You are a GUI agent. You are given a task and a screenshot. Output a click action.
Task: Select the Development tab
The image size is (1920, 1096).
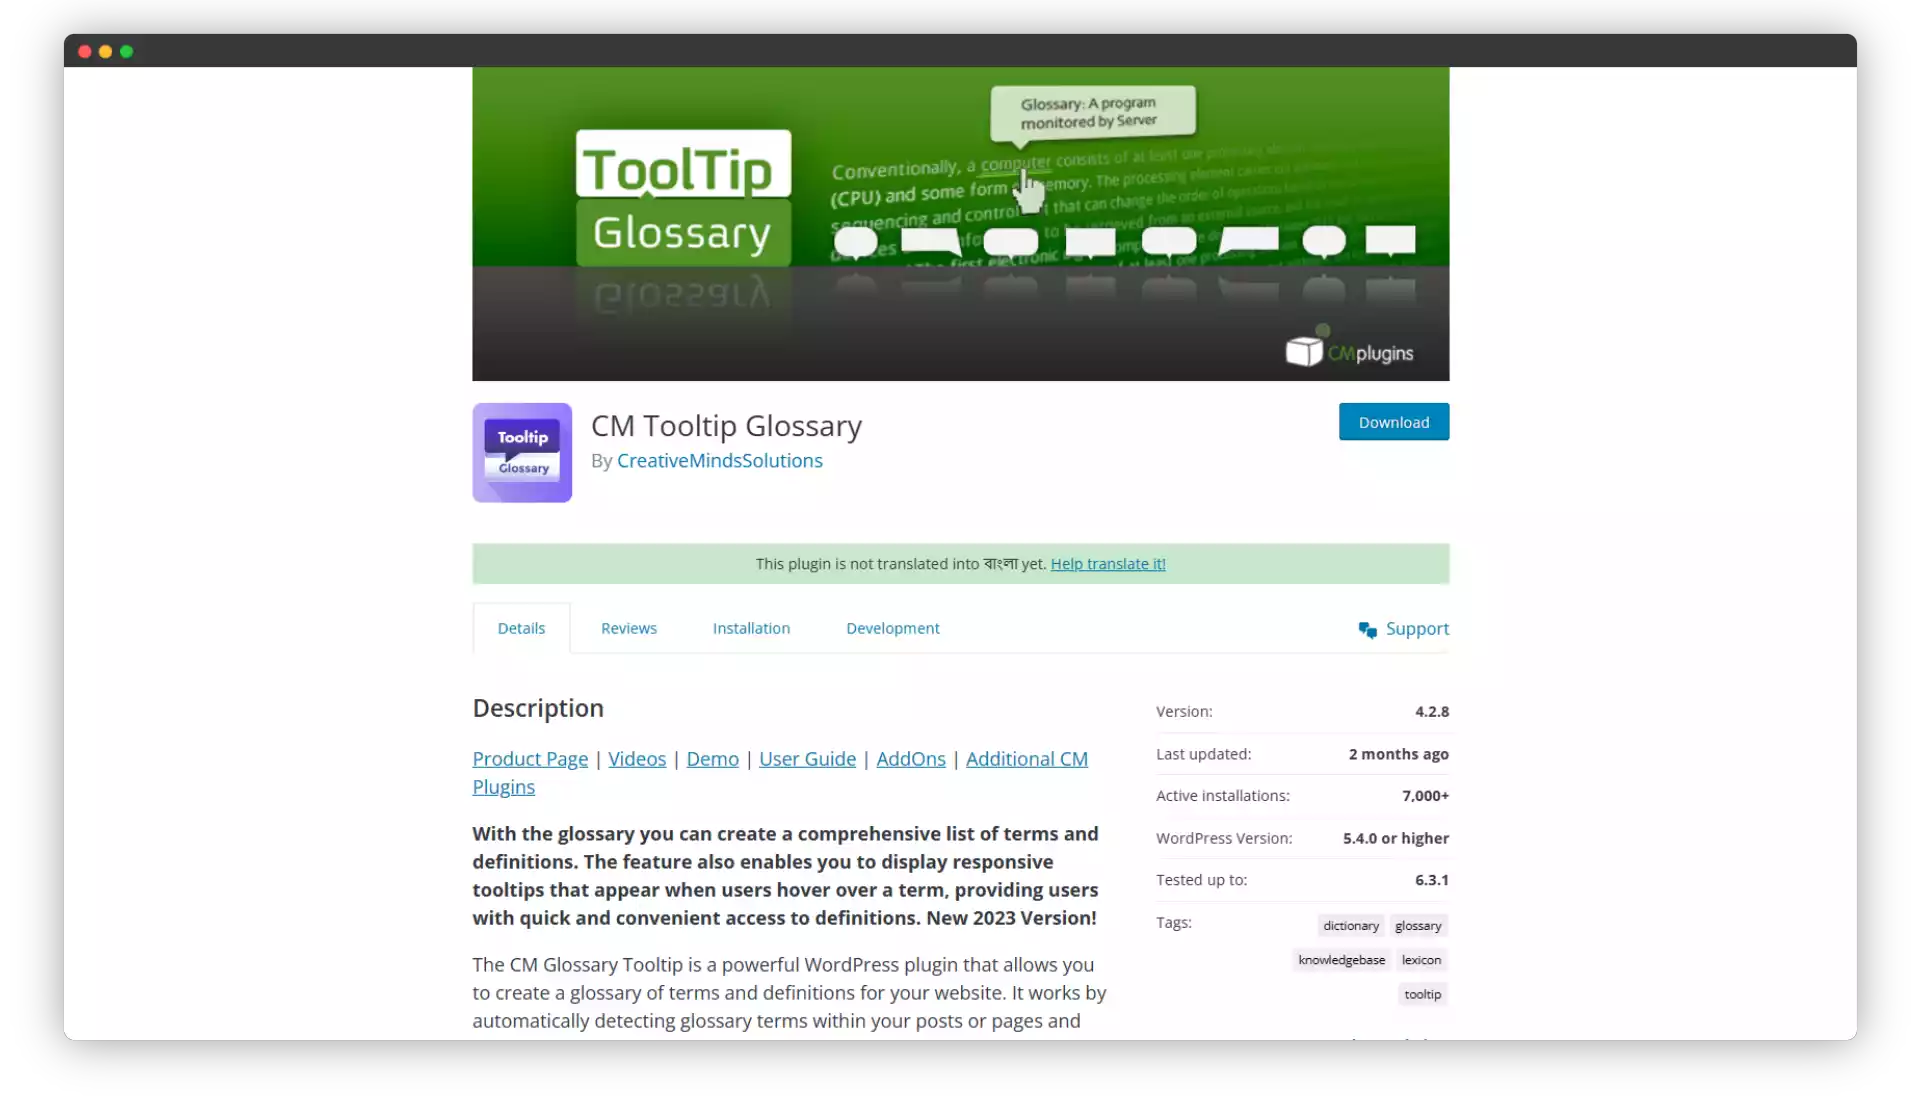tap(891, 628)
